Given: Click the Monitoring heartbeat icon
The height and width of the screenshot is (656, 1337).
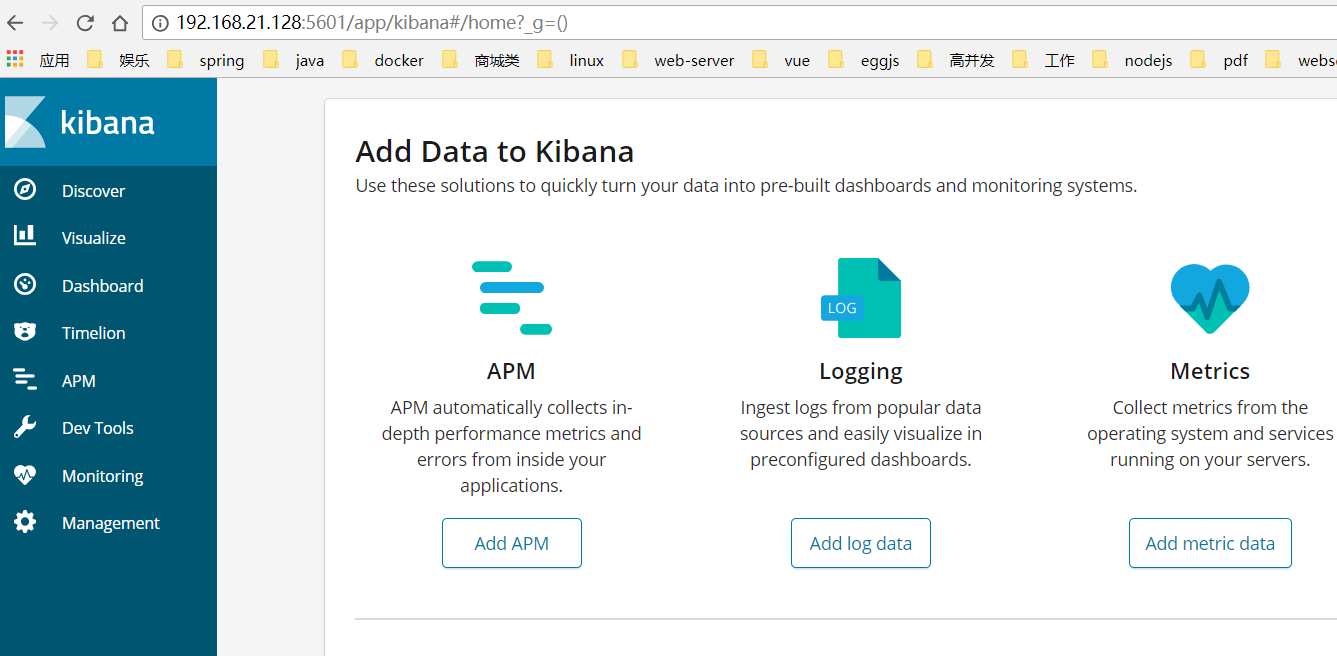Looking at the screenshot, I should [x=25, y=475].
